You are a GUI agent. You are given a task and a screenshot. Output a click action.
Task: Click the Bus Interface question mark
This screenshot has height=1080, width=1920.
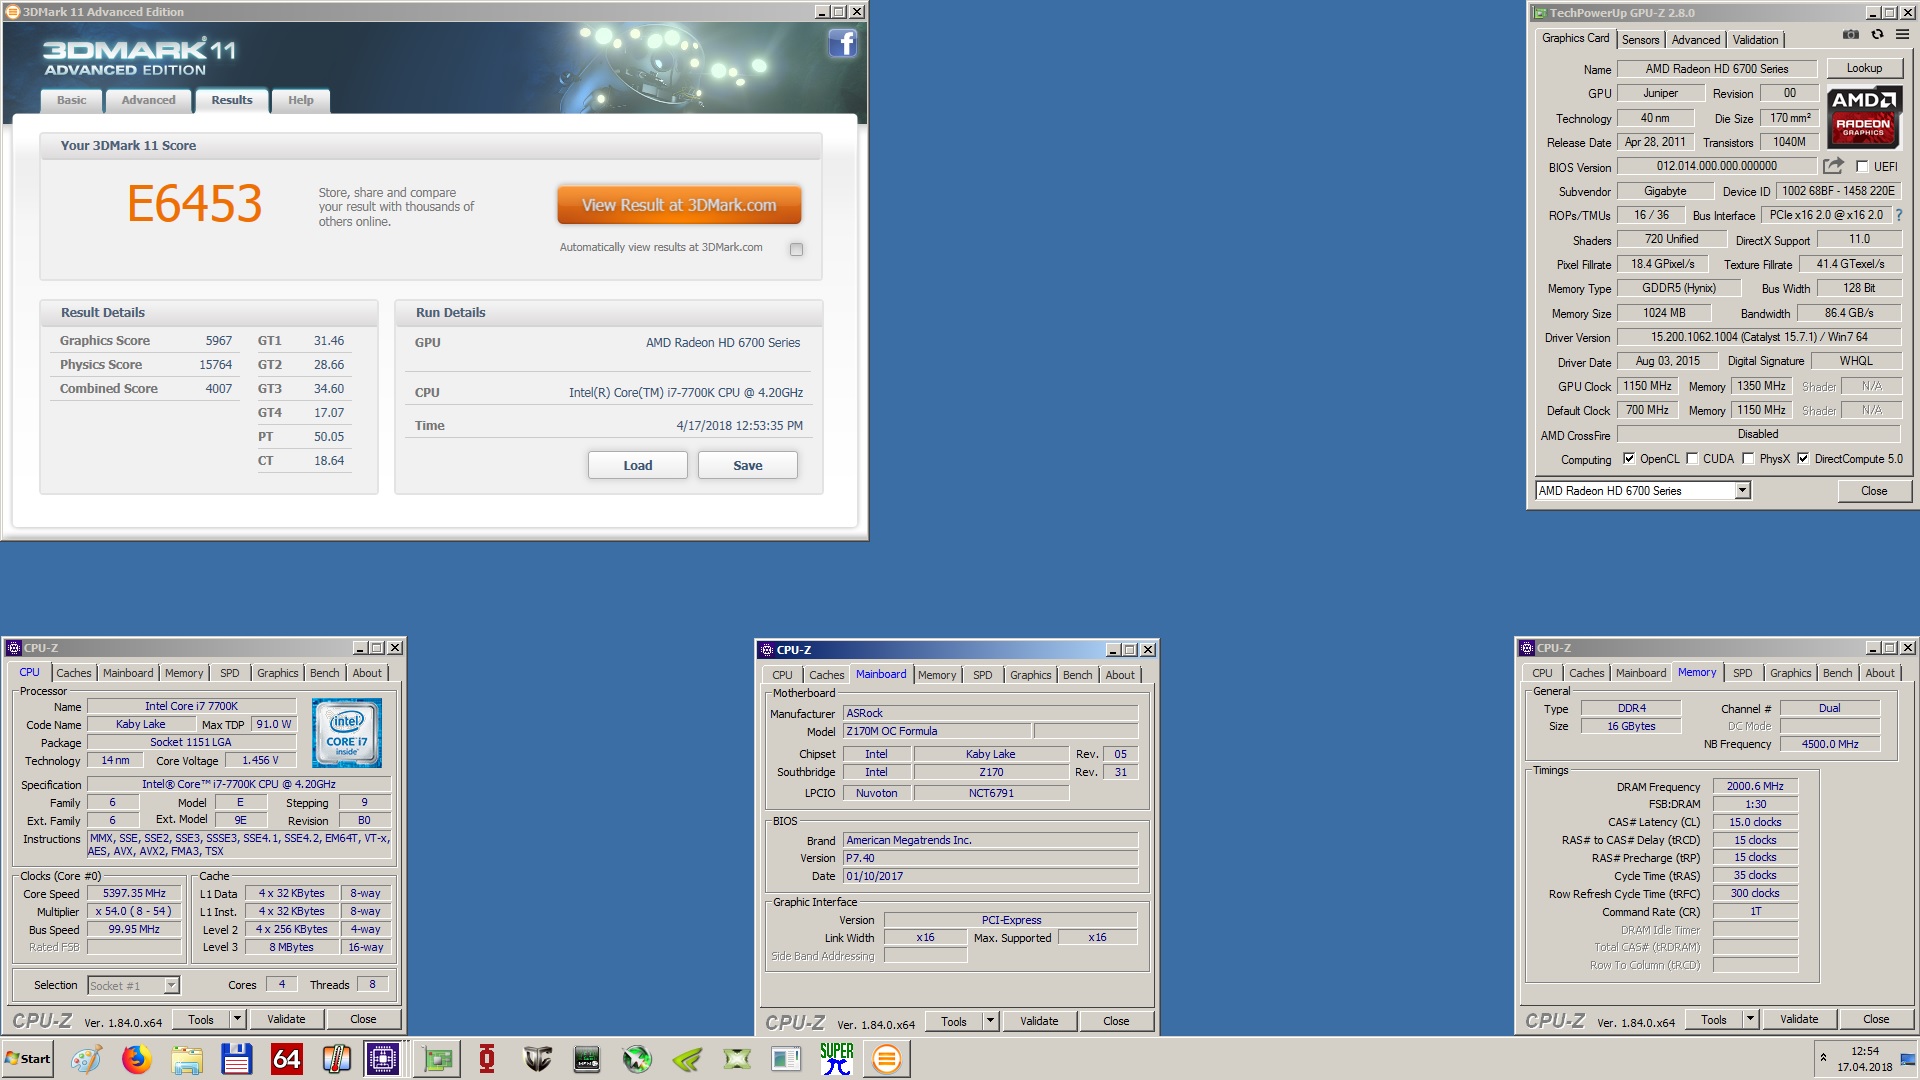point(1898,215)
